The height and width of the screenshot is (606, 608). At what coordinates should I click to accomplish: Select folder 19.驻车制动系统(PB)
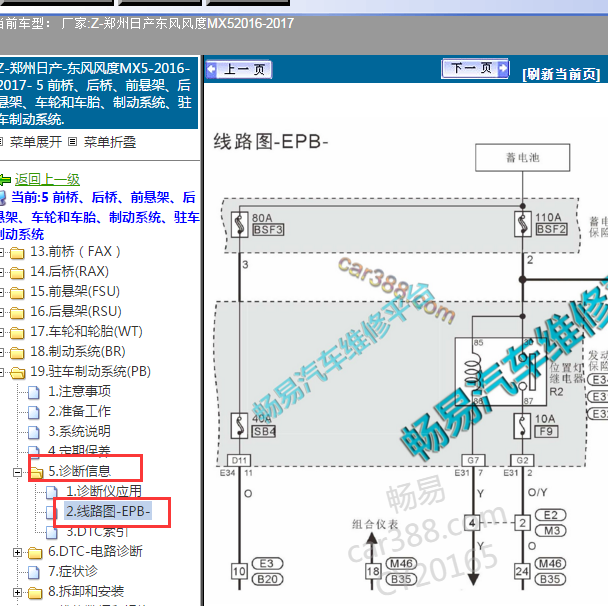90,372
